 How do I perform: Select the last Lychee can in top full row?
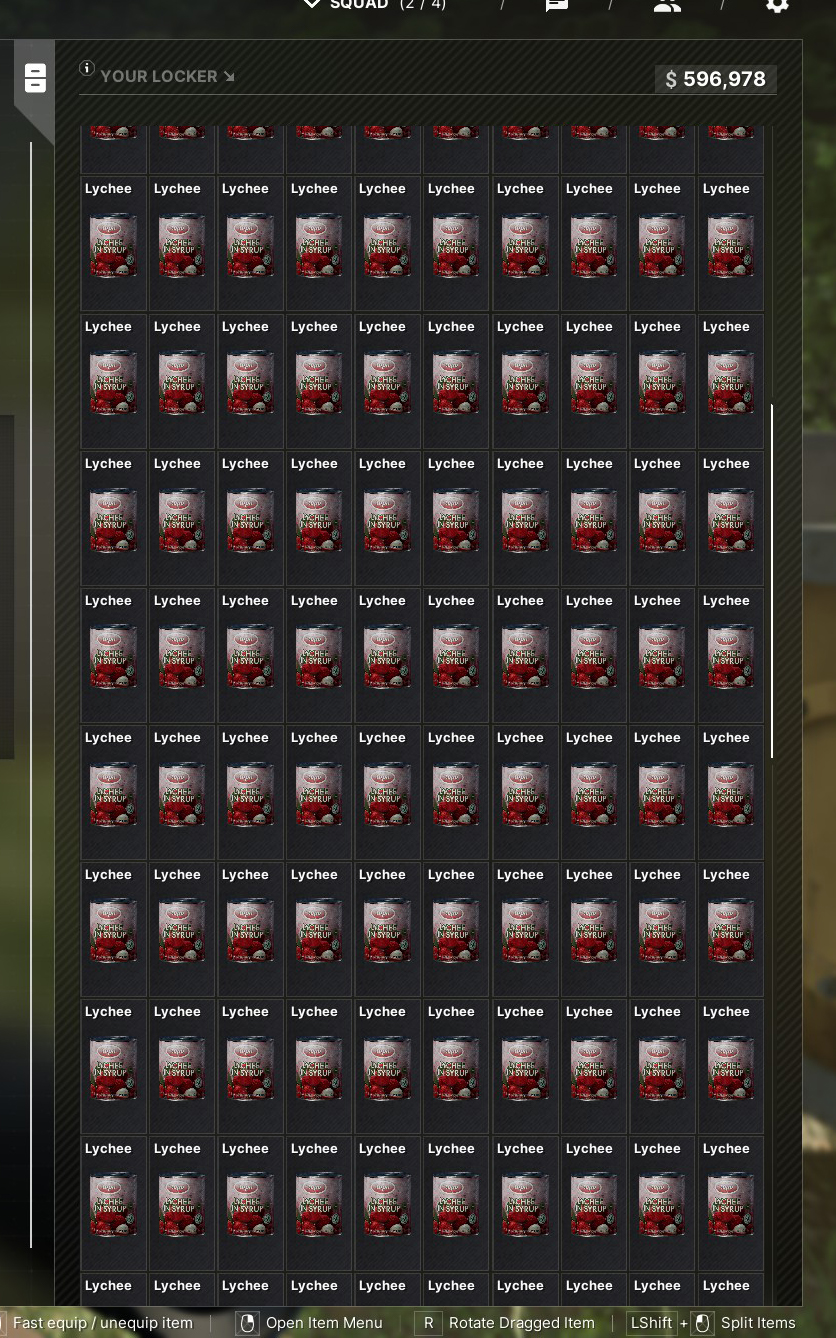(730, 244)
